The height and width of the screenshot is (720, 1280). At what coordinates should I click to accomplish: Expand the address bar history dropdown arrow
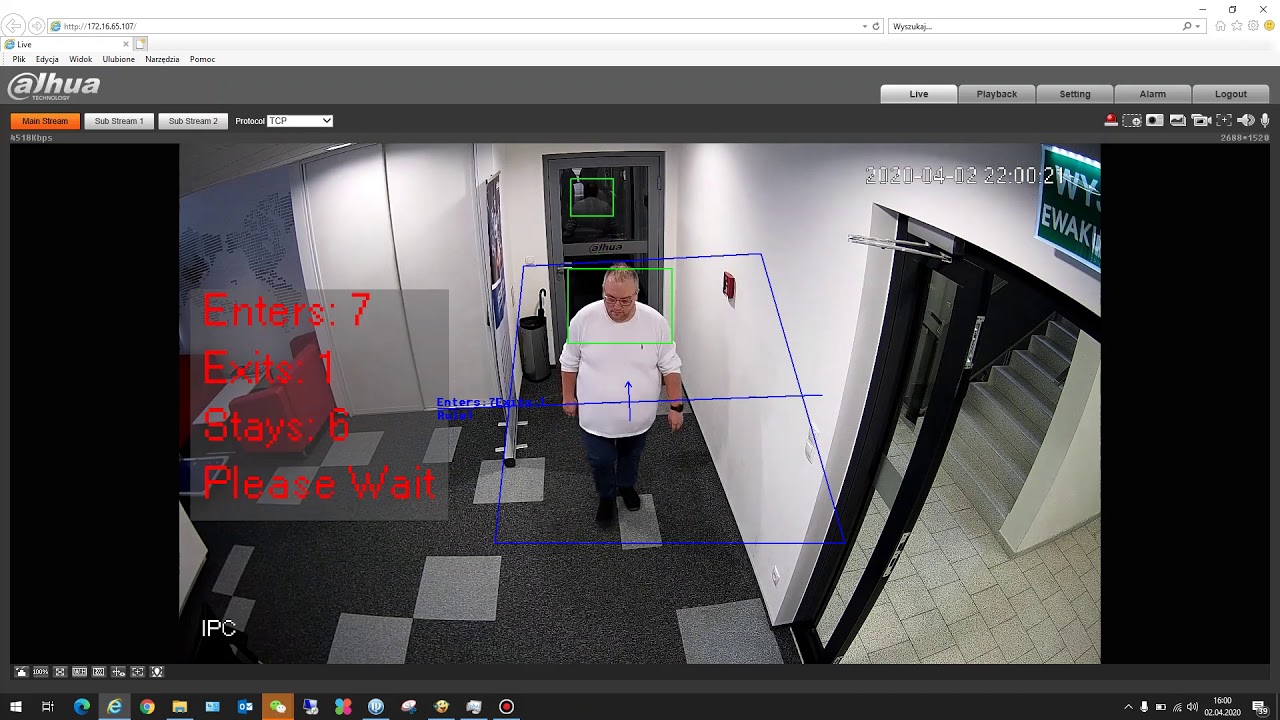point(865,26)
